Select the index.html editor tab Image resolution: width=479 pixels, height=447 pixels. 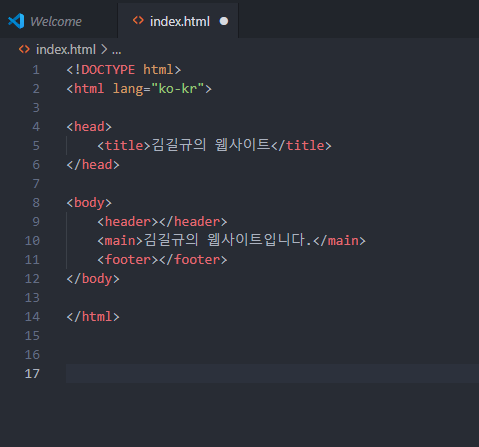178,21
